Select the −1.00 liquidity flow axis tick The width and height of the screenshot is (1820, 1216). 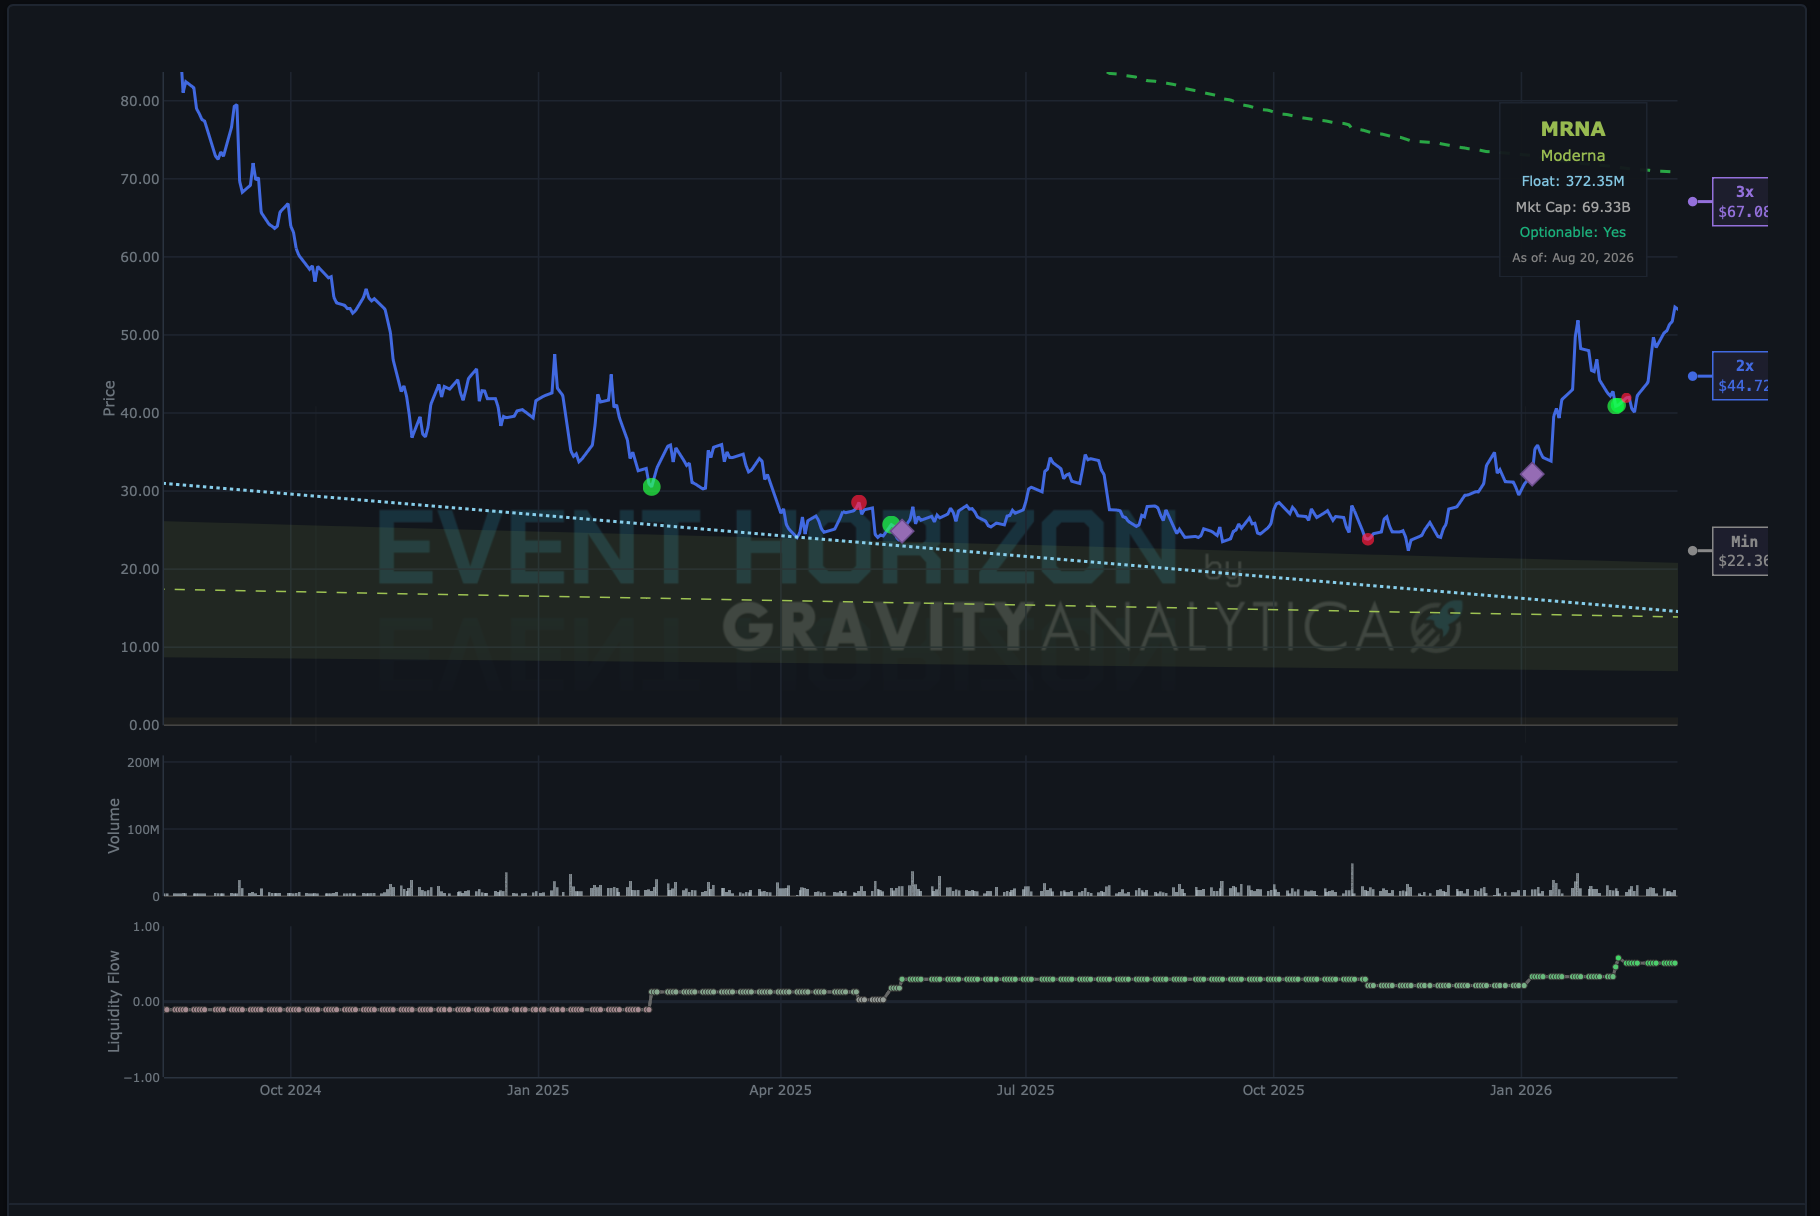pyautogui.click(x=141, y=1077)
